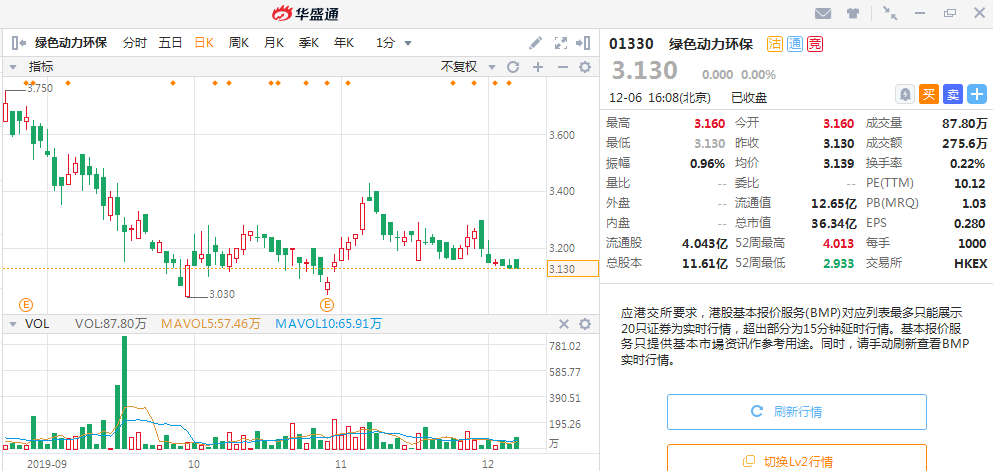Click the 刷新行情 refresh quotes button
The image size is (993, 471).
tap(797, 411)
